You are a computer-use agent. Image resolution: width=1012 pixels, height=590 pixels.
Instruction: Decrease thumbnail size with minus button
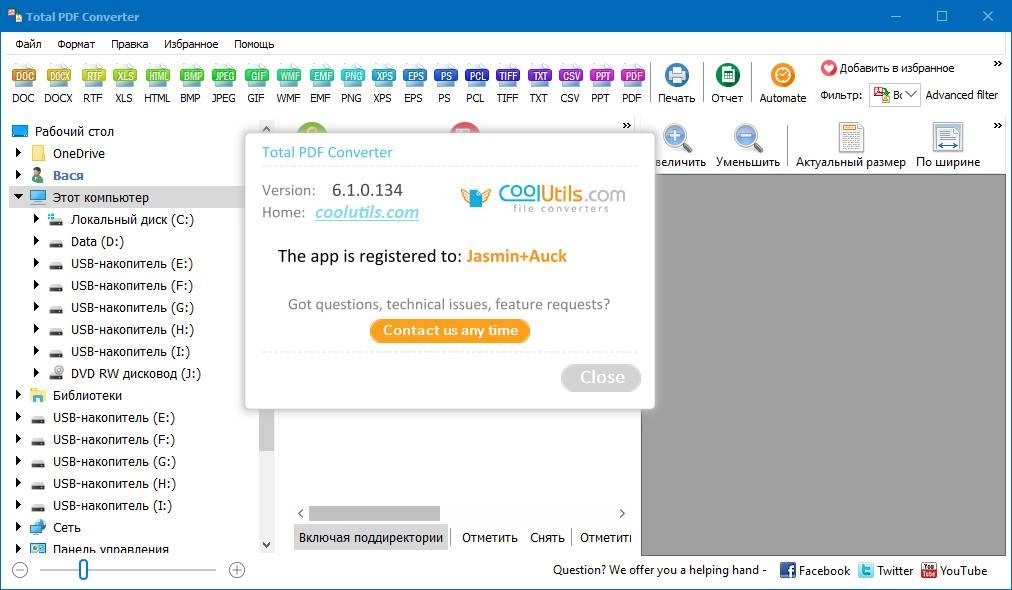coord(20,570)
